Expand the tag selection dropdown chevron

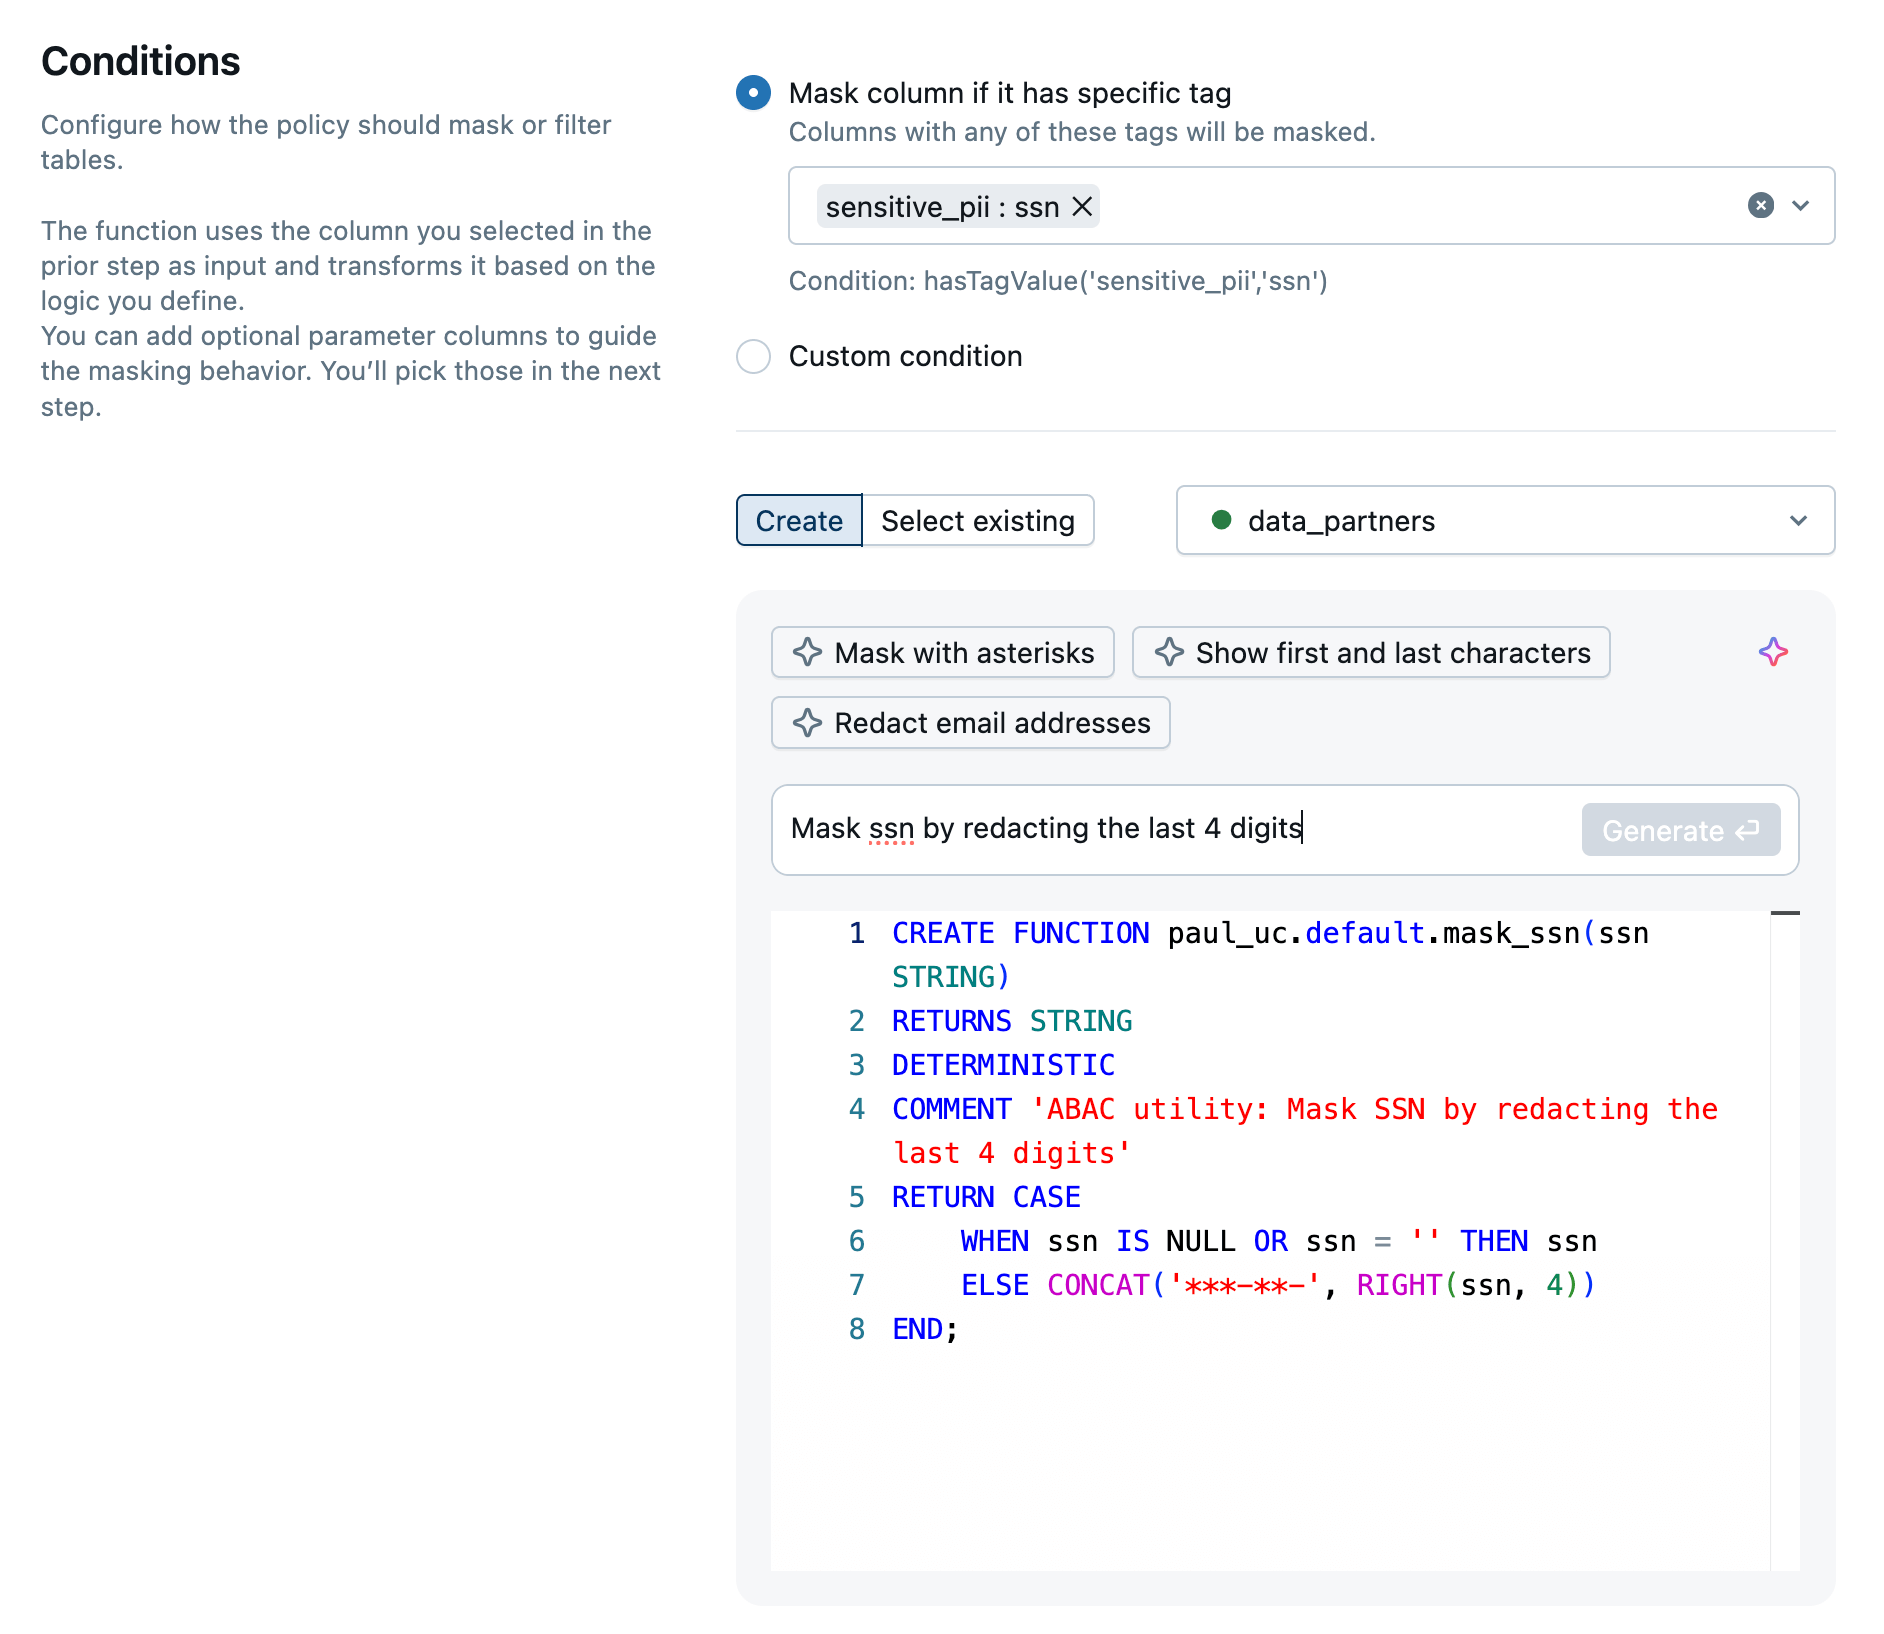tap(1801, 205)
